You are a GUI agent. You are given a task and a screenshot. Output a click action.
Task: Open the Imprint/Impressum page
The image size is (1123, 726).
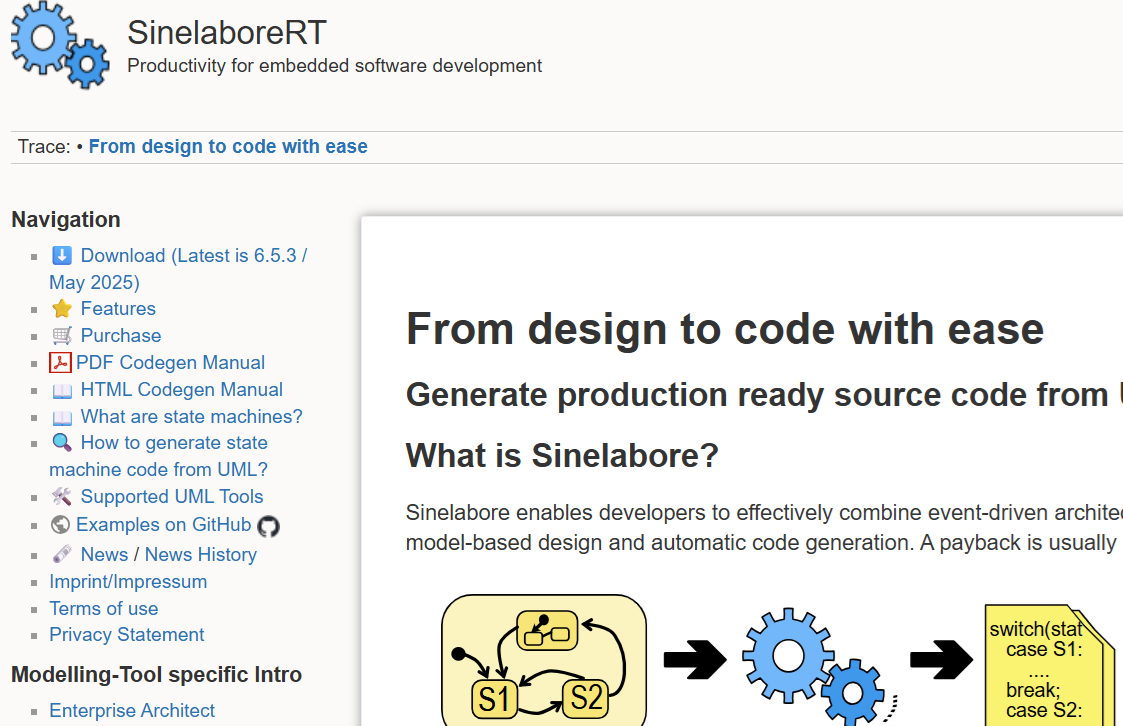pyautogui.click(x=128, y=581)
